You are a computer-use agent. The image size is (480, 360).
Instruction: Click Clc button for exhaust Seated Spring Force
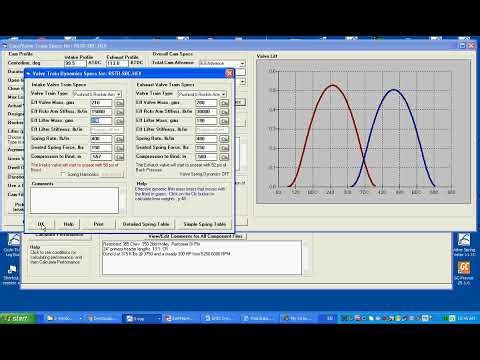pos(224,148)
